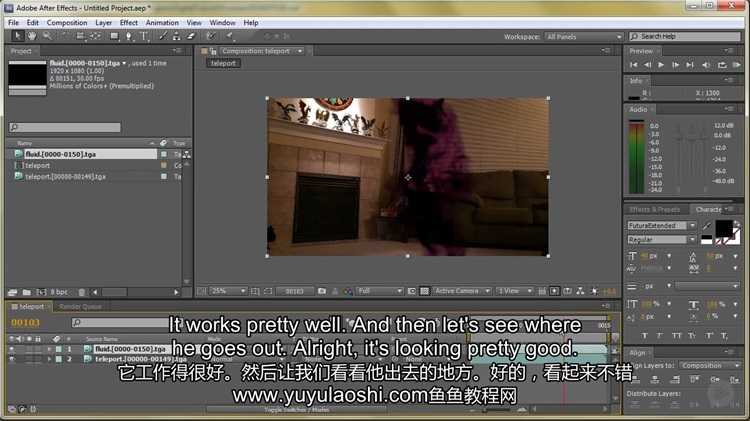
Task: Open composition flowchart icon in viewer
Action: tap(580, 291)
